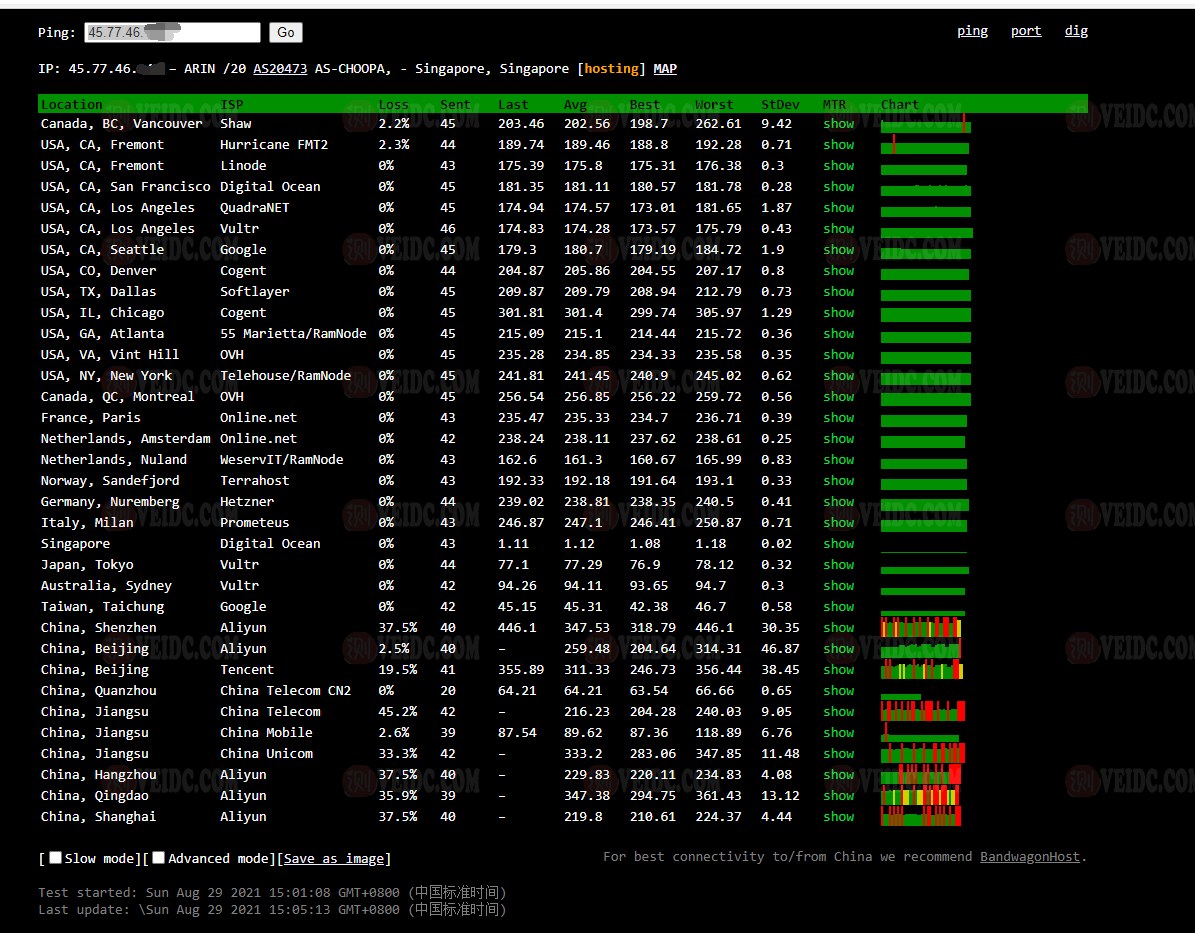Click the Save as image link
The image size is (1195, 933).
click(x=334, y=859)
